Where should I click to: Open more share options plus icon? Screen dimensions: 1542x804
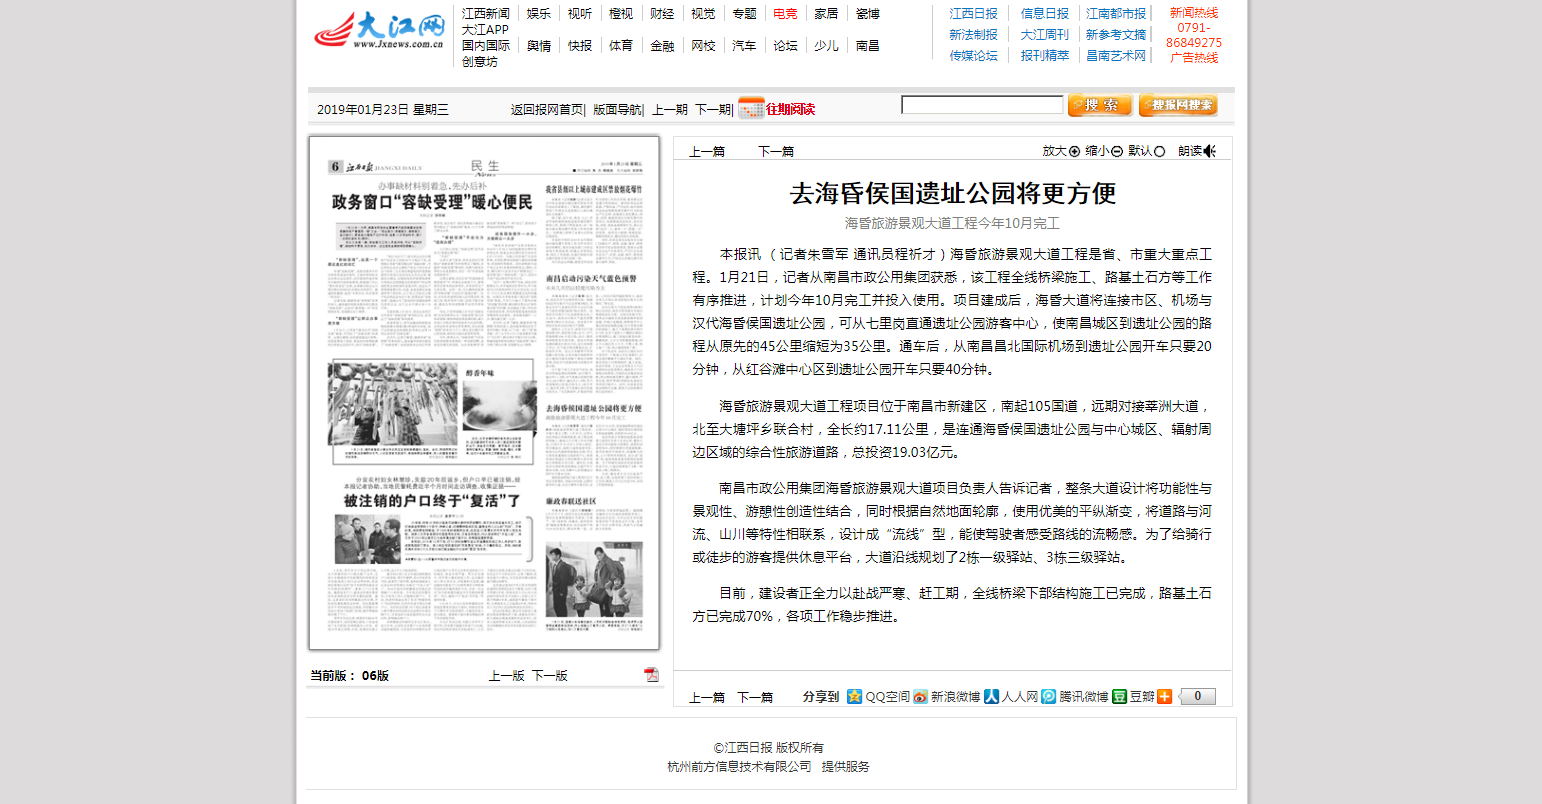(1164, 696)
